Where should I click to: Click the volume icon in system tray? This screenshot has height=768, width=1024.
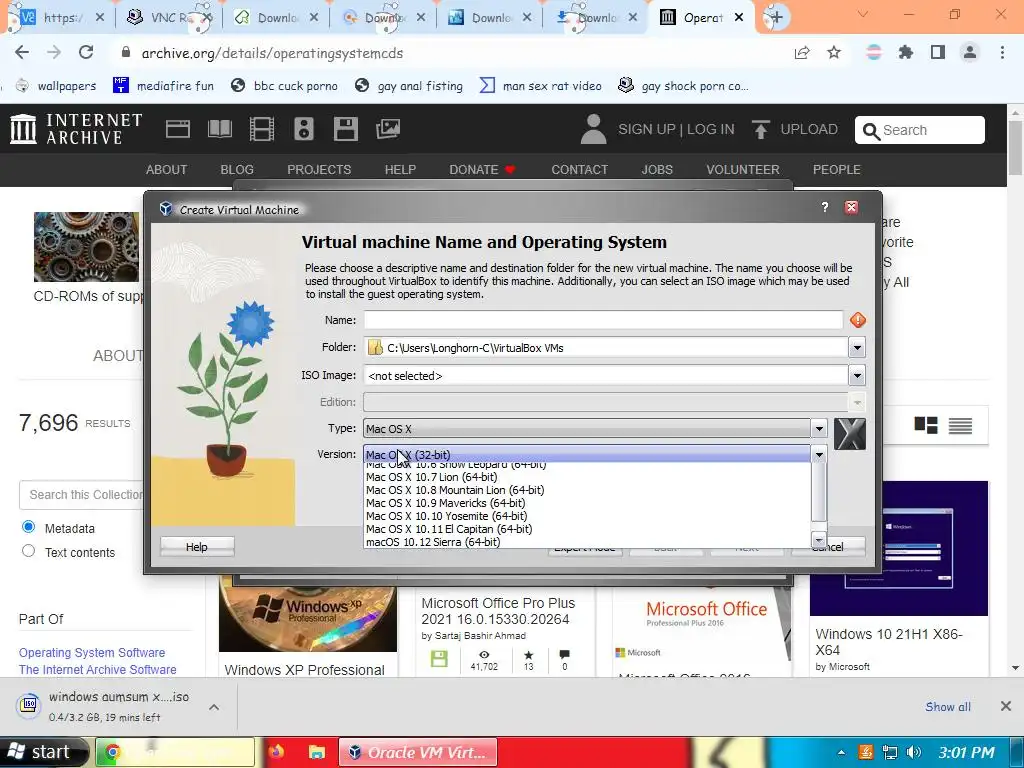(914, 752)
